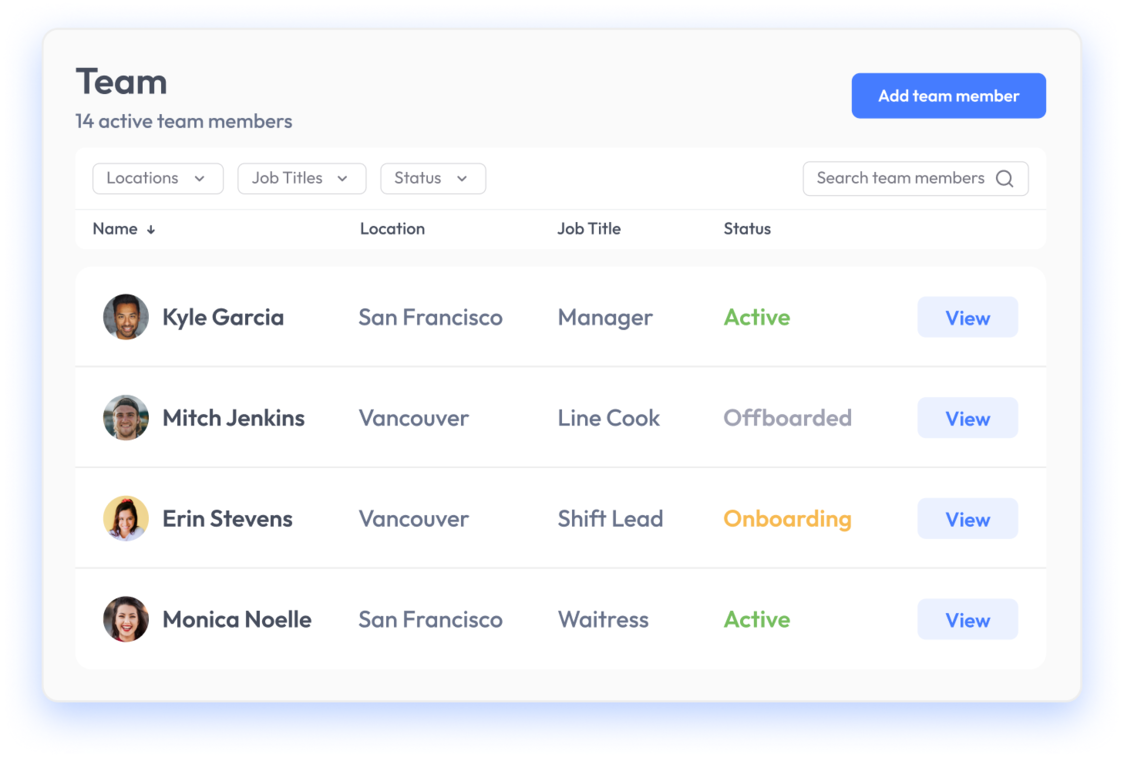Image resolution: width=1124 pixels, height=758 pixels.
Task: Open the View button for Erin Stevens
Action: (x=968, y=518)
